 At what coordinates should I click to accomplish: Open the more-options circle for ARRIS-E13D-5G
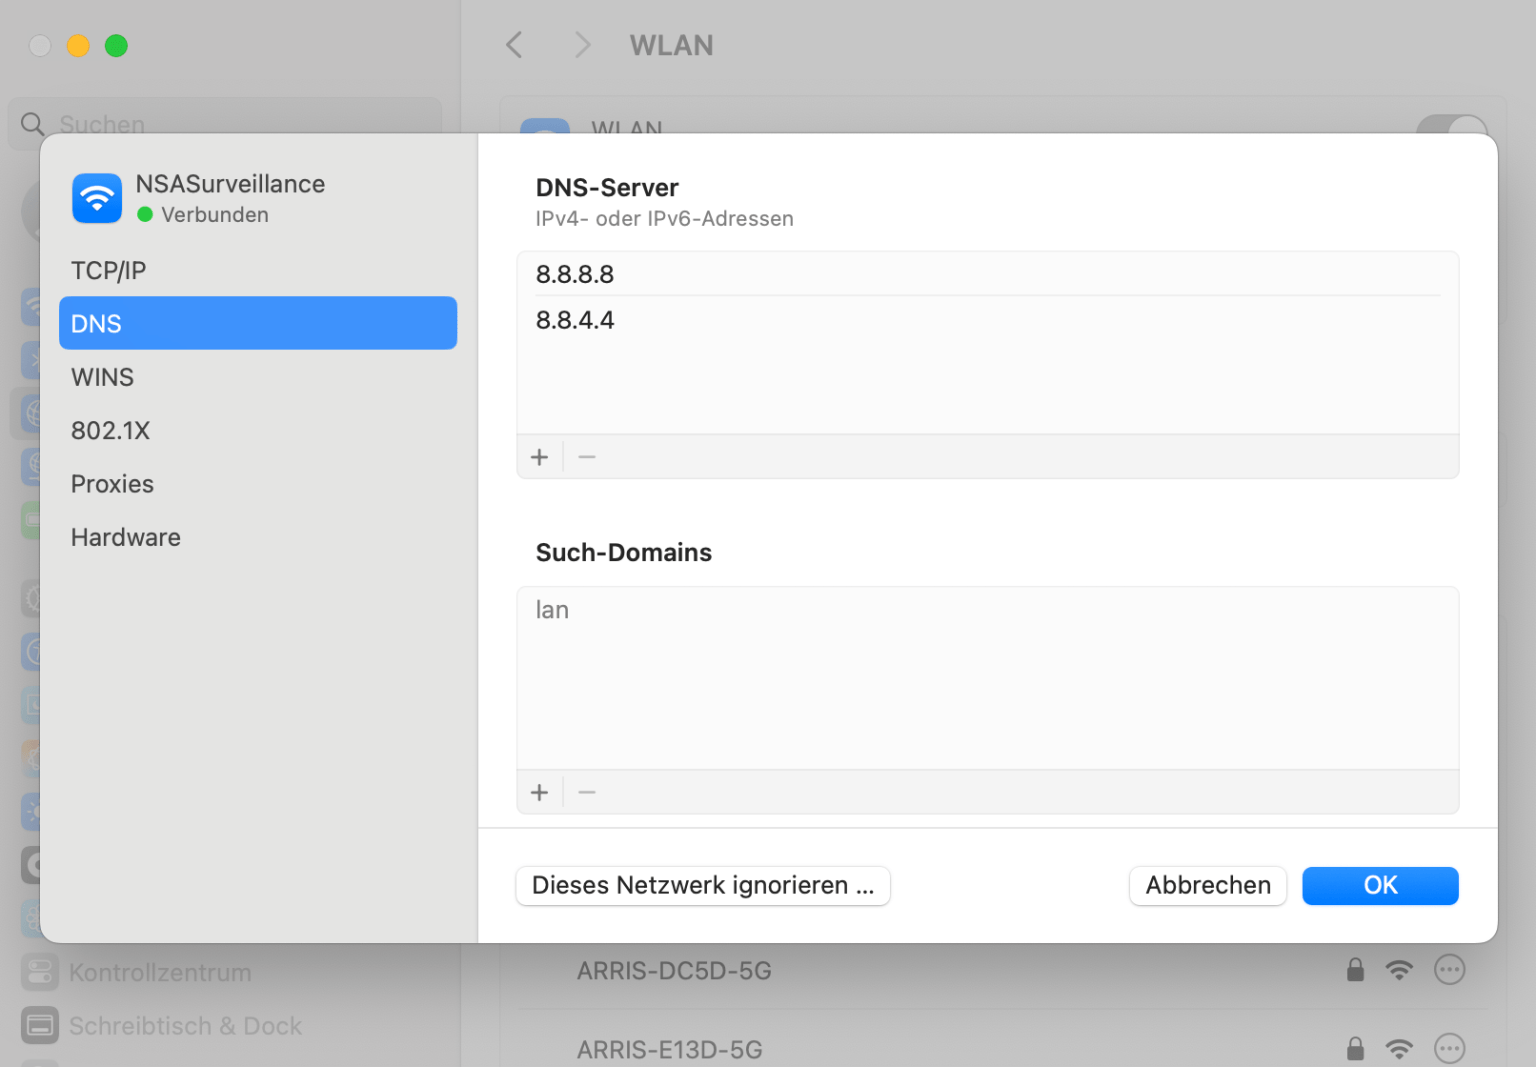click(x=1449, y=1048)
